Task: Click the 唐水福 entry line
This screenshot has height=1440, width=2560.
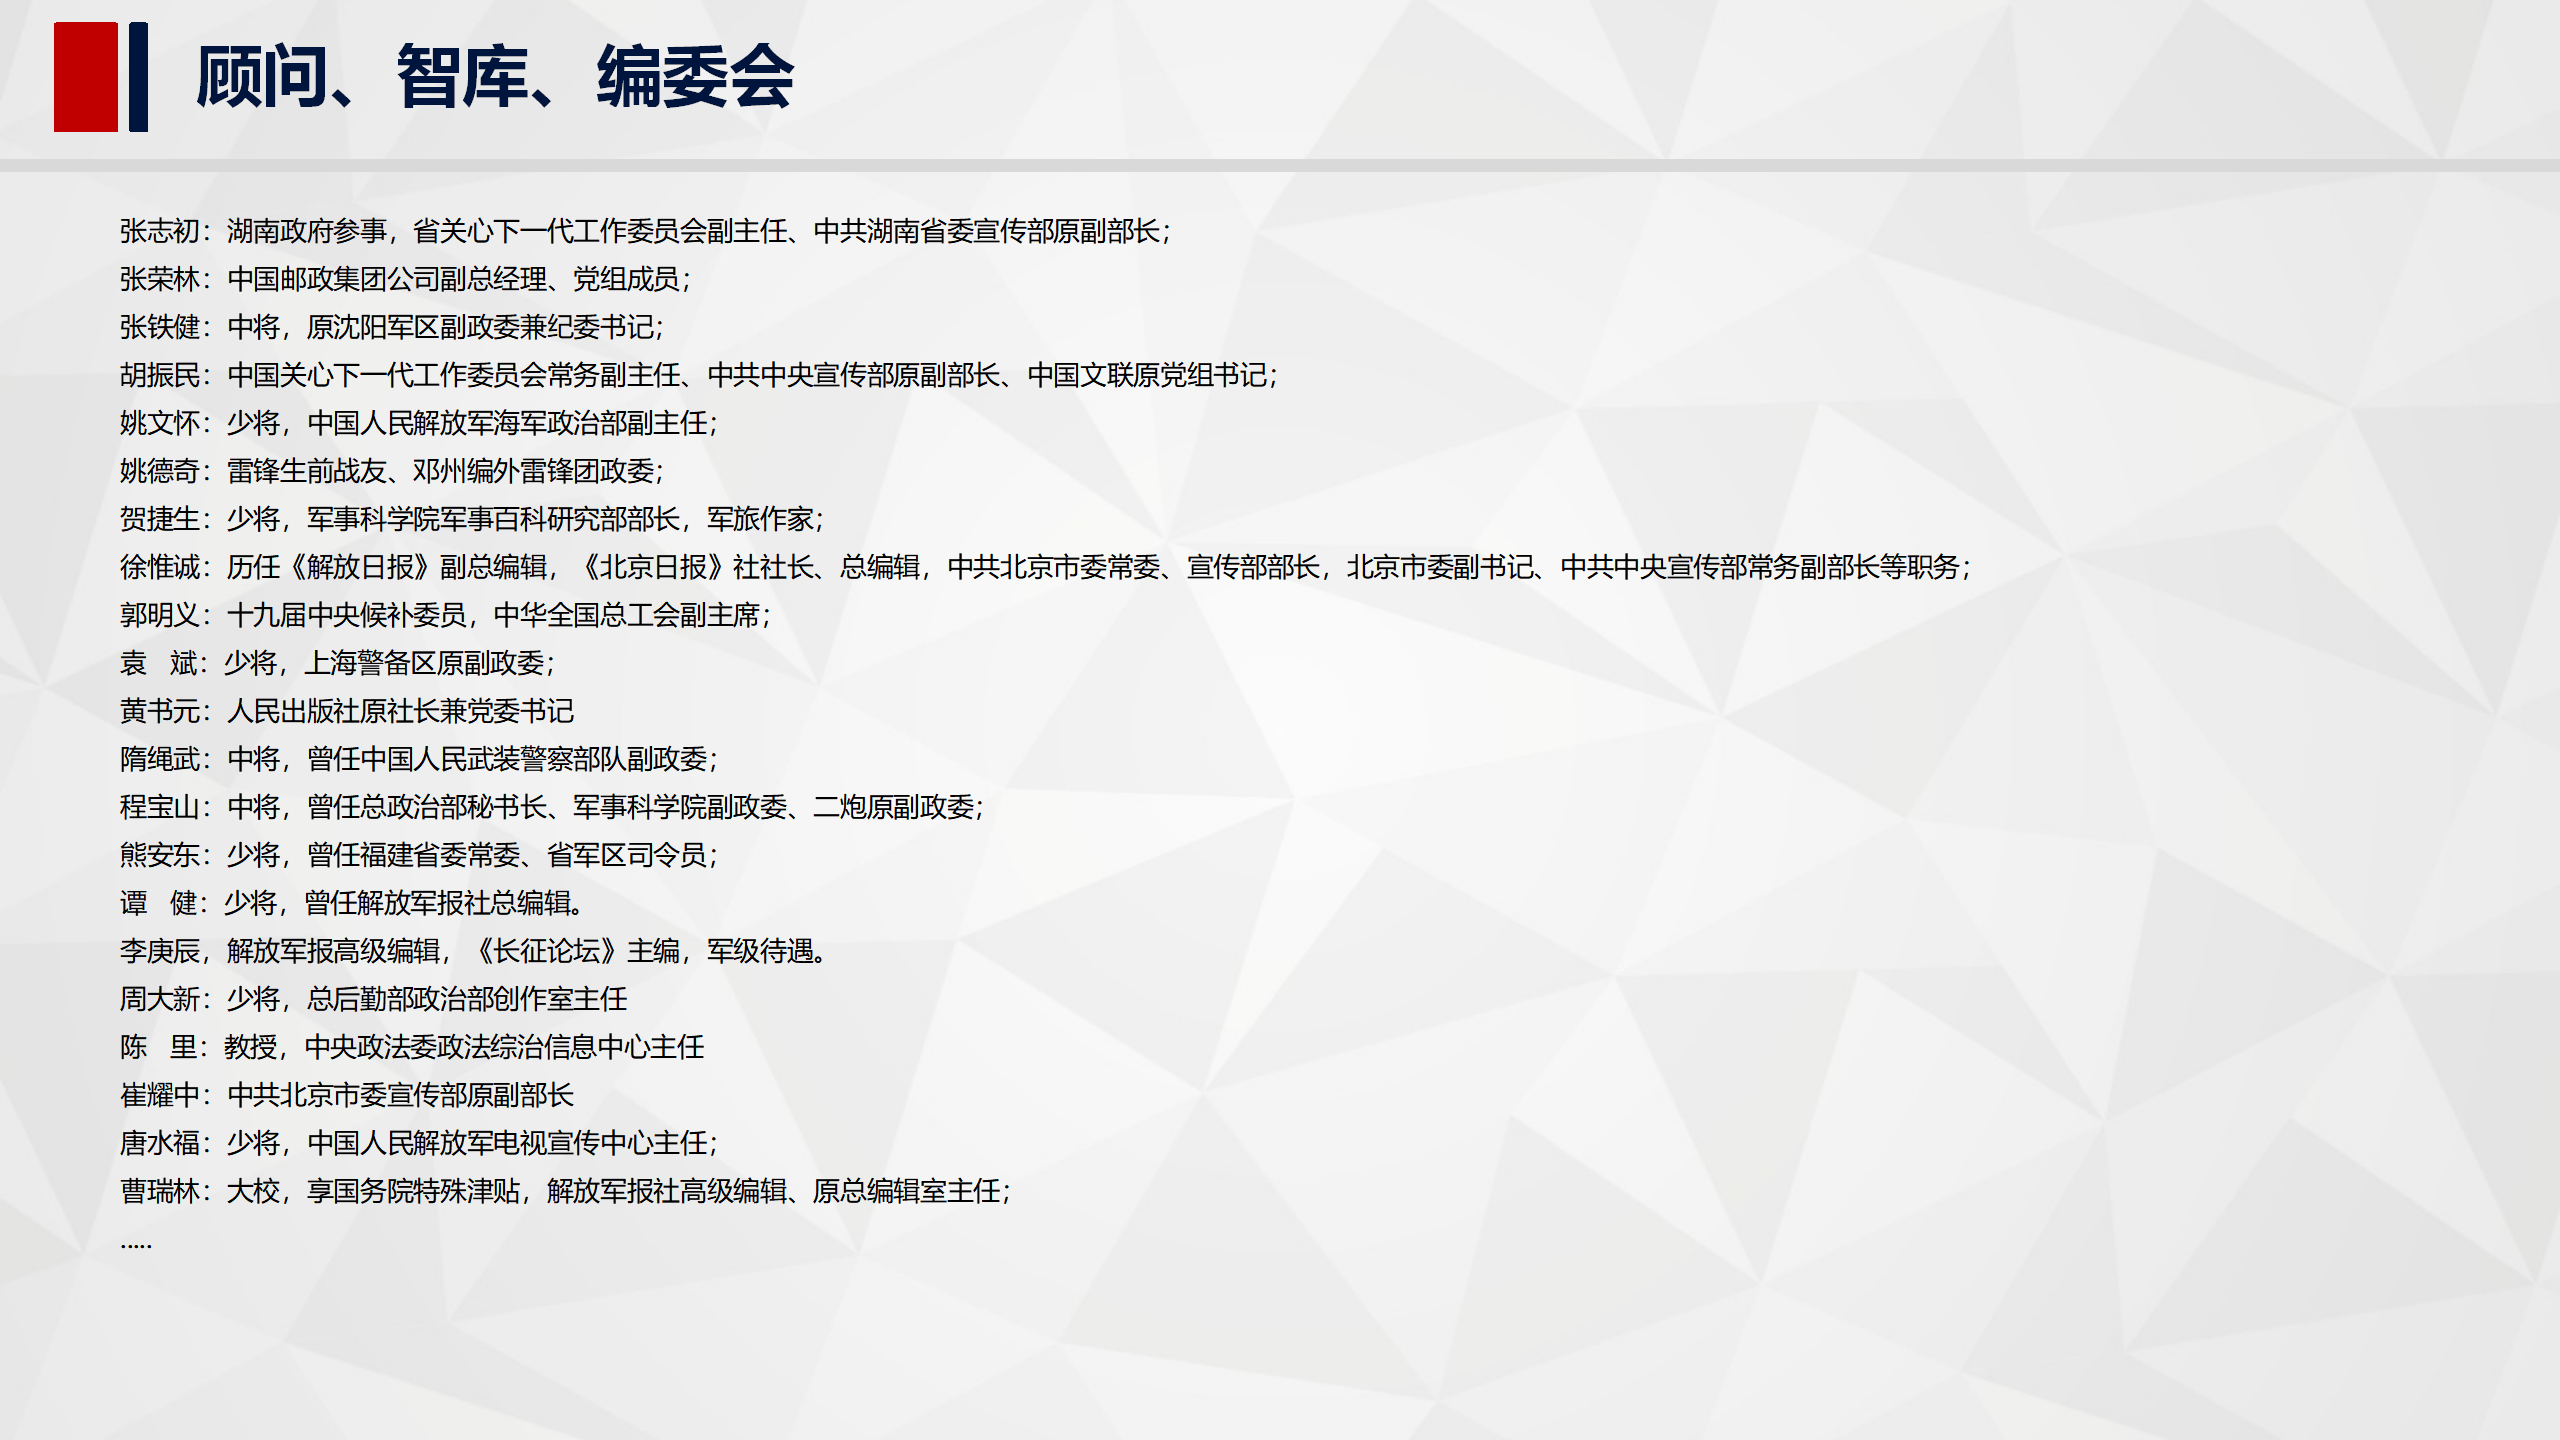Action: [x=419, y=1143]
